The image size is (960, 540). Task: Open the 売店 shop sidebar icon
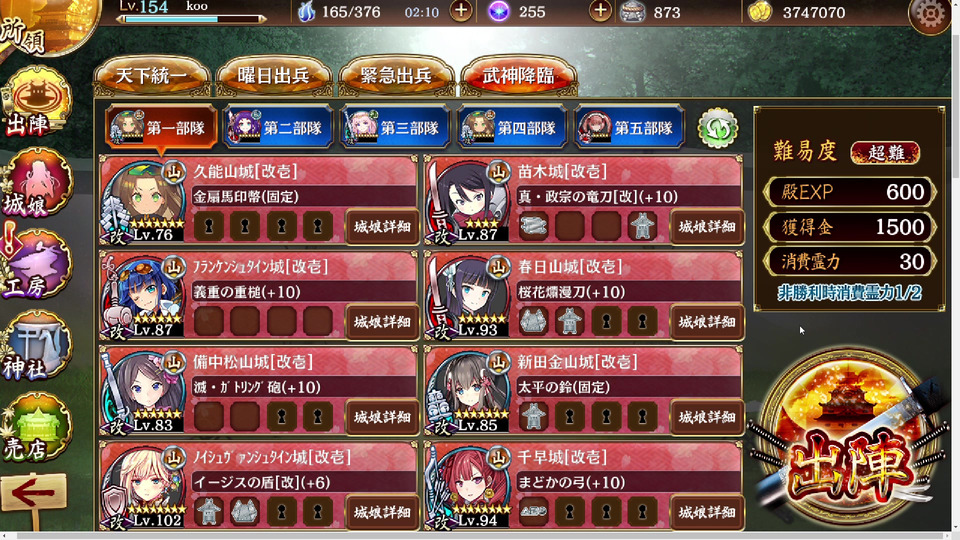point(37,427)
